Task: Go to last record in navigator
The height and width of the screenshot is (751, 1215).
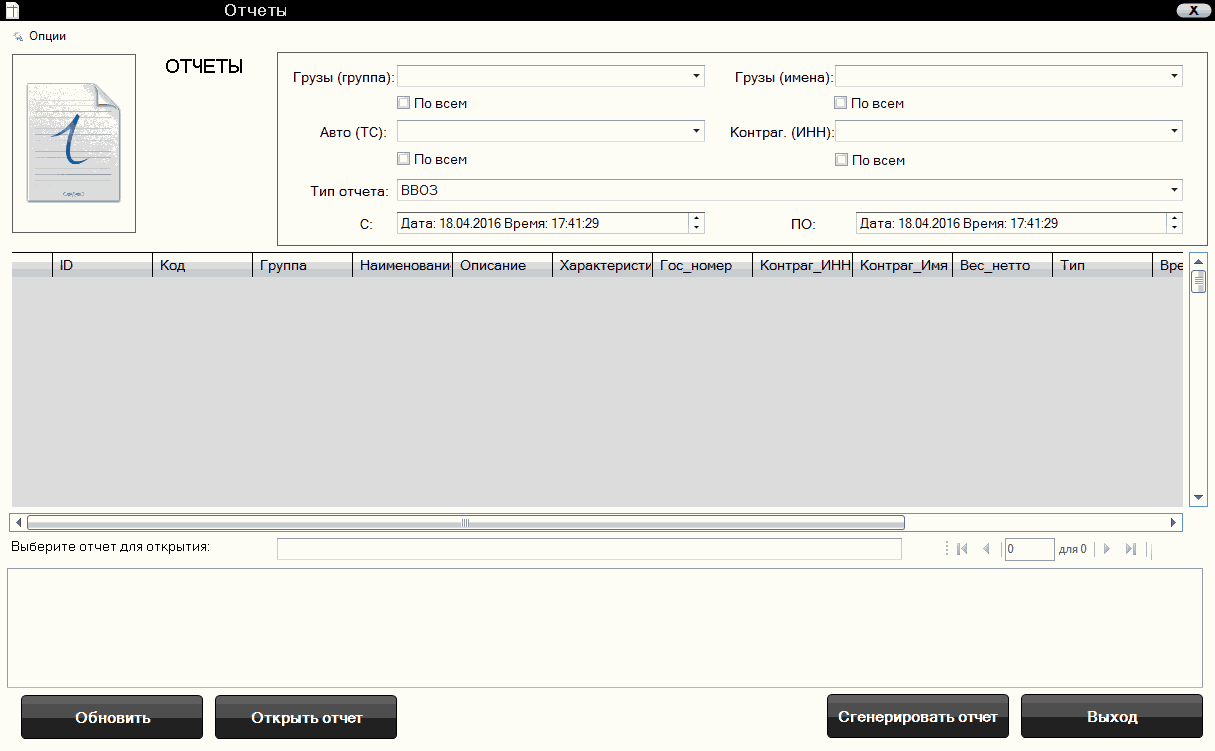Action: [x=1131, y=549]
